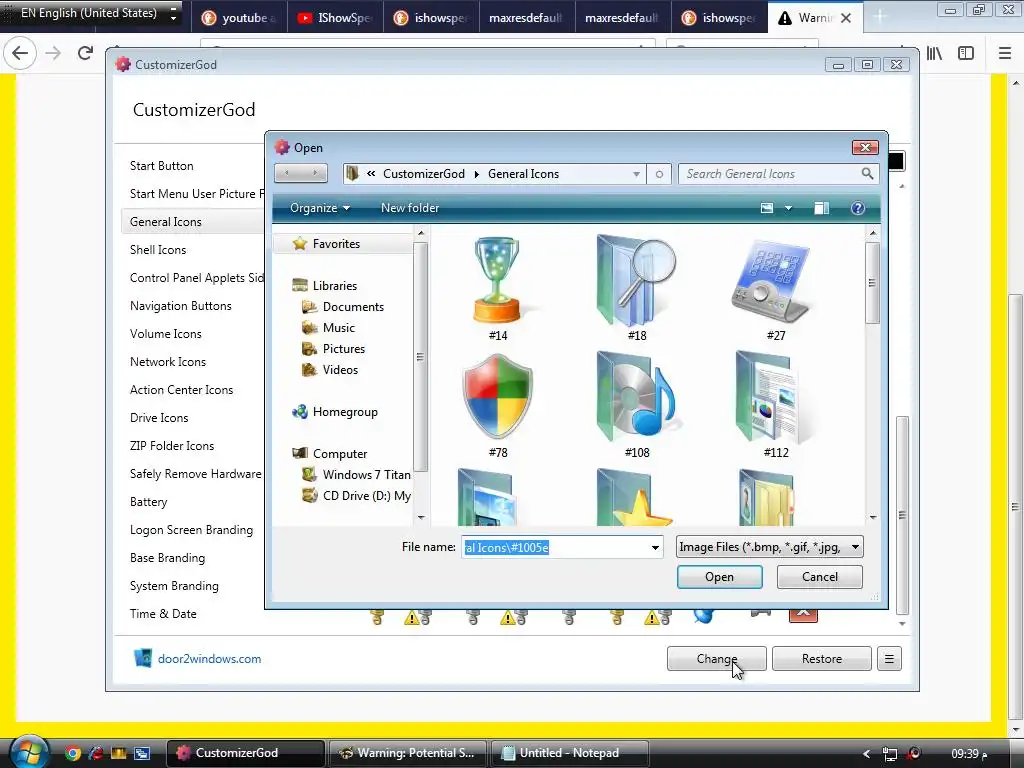Select Start Button in CustomizerGod sidebar
Image resolution: width=1024 pixels, height=768 pixels.
tap(161, 166)
